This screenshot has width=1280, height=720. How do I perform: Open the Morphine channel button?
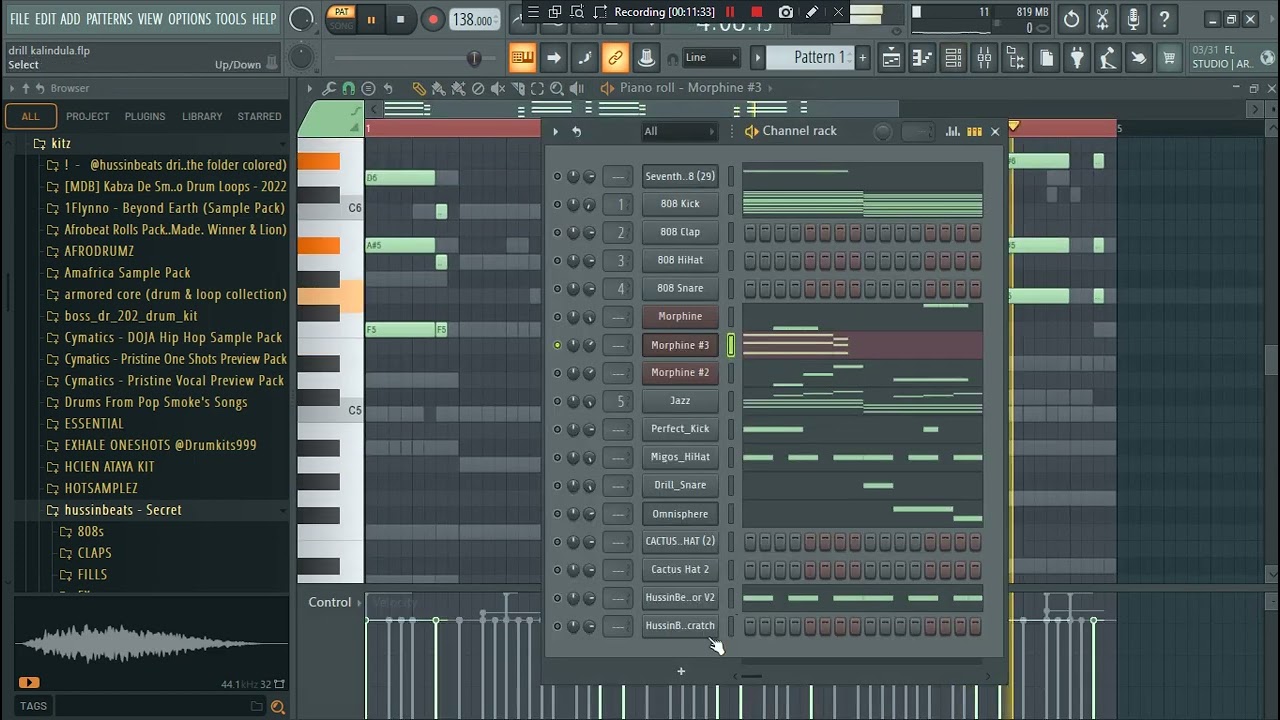coord(680,317)
